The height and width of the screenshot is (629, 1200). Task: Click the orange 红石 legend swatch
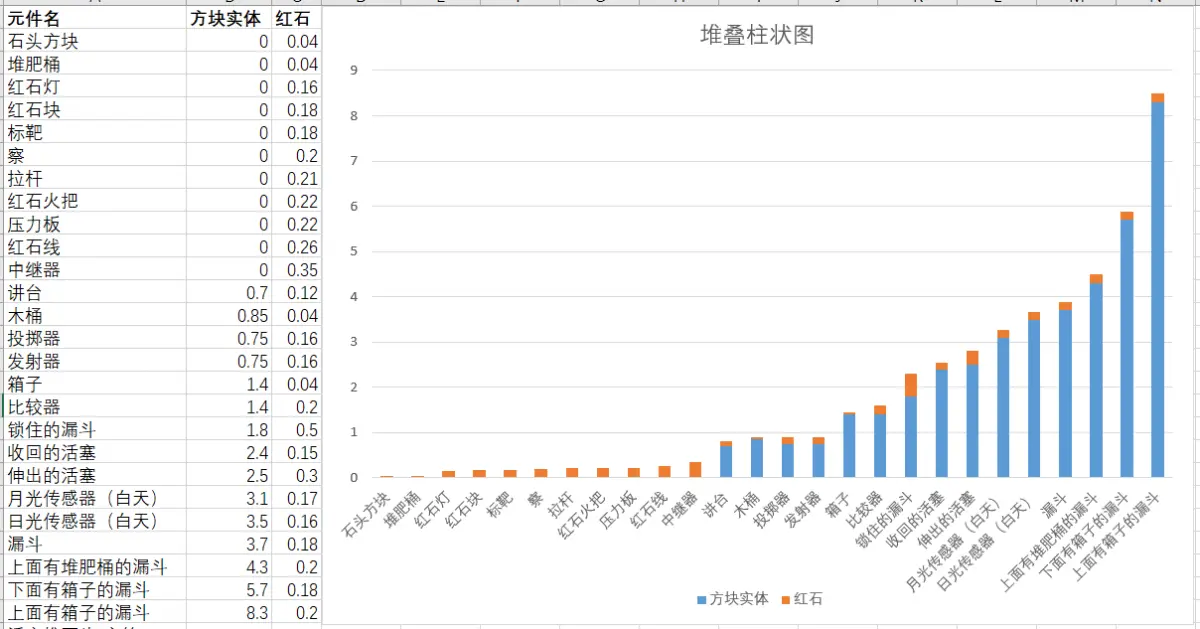pyautogui.click(x=785, y=599)
